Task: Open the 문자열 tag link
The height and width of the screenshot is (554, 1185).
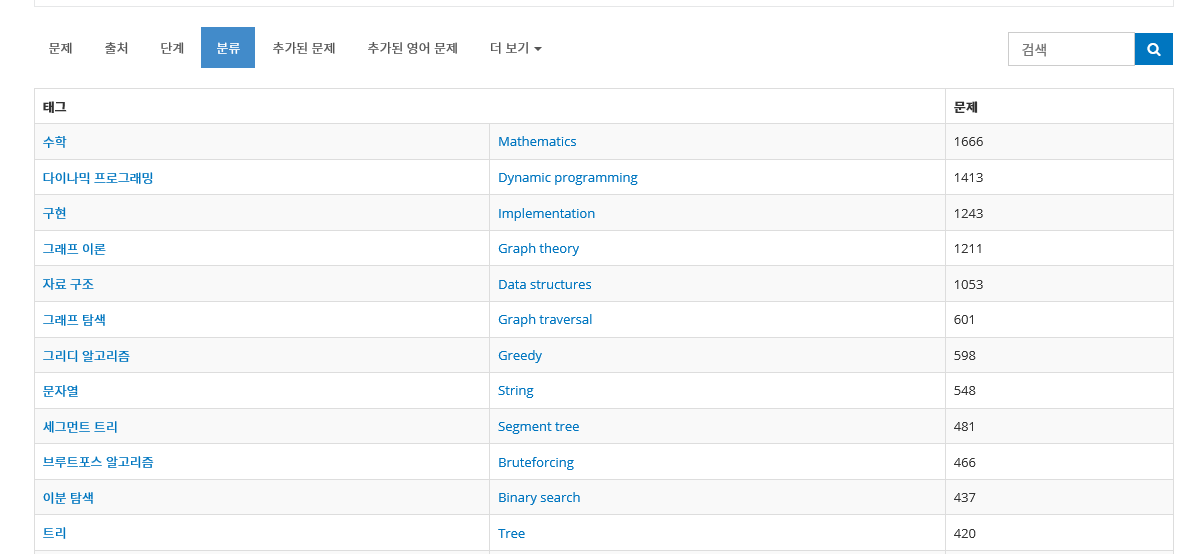Action: (x=60, y=391)
